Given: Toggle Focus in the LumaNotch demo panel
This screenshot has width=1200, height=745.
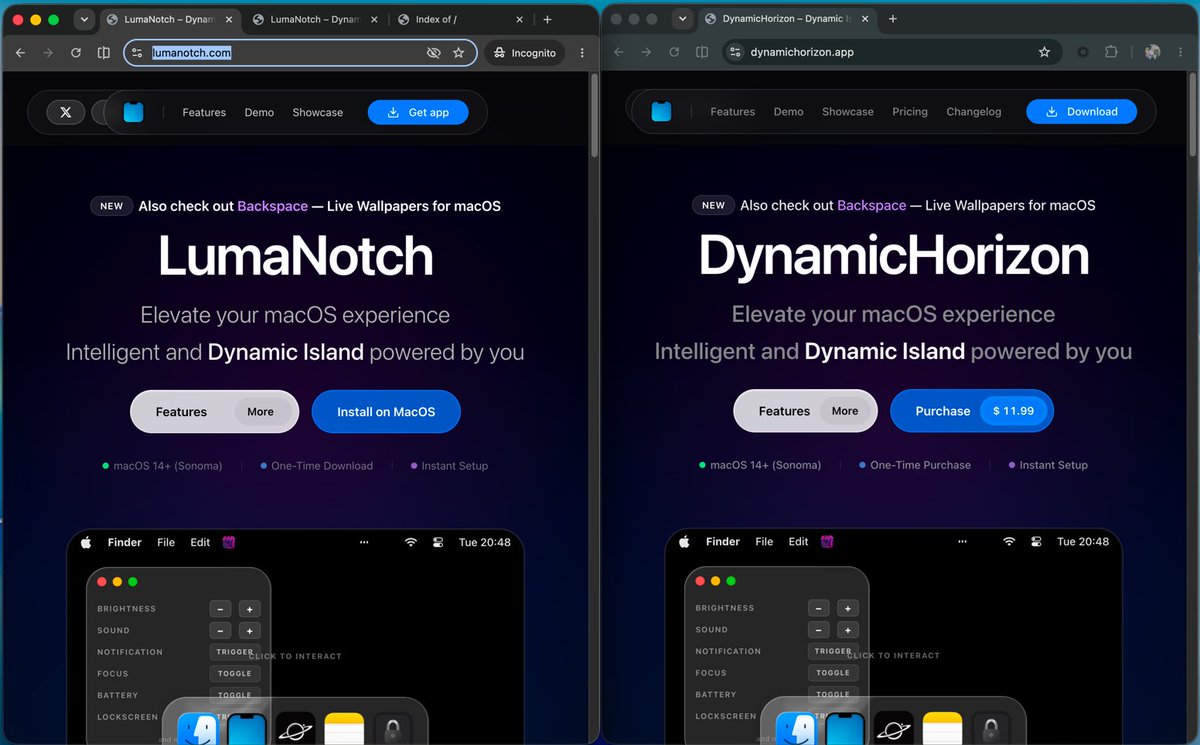Looking at the screenshot, I should click(235, 673).
